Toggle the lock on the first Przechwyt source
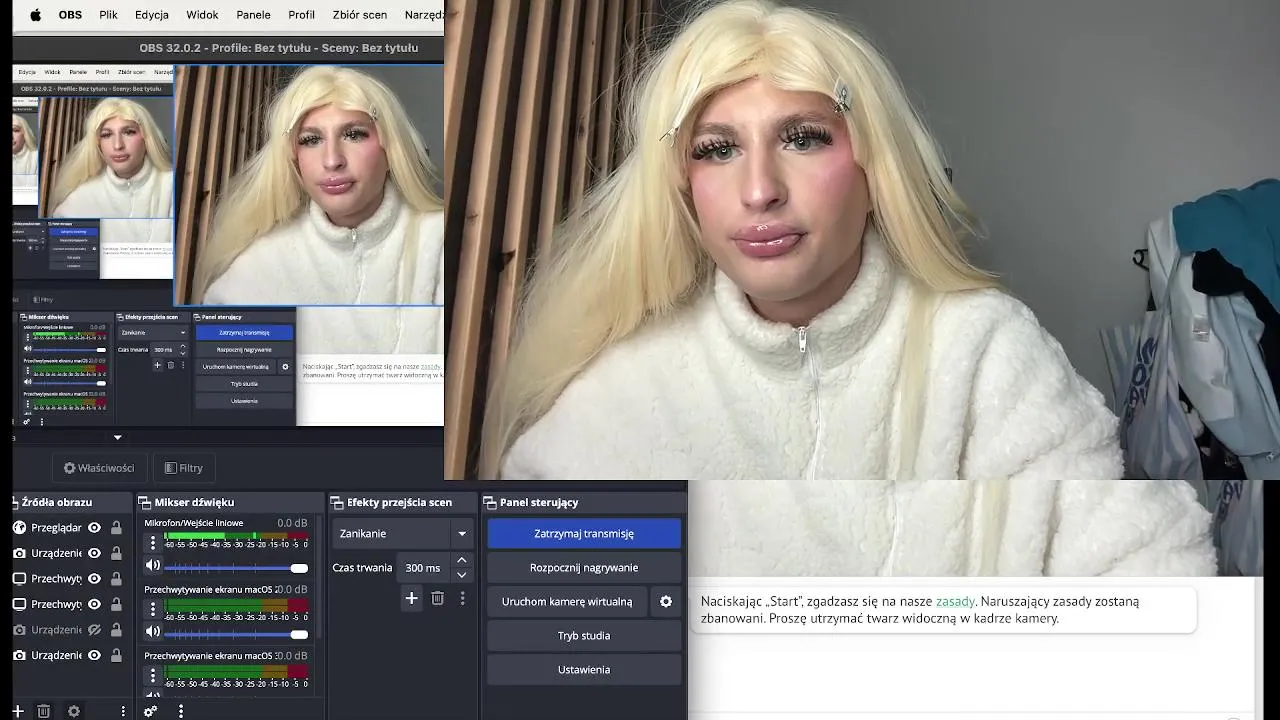Viewport: 1280px width, 720px height. [116, 579]
